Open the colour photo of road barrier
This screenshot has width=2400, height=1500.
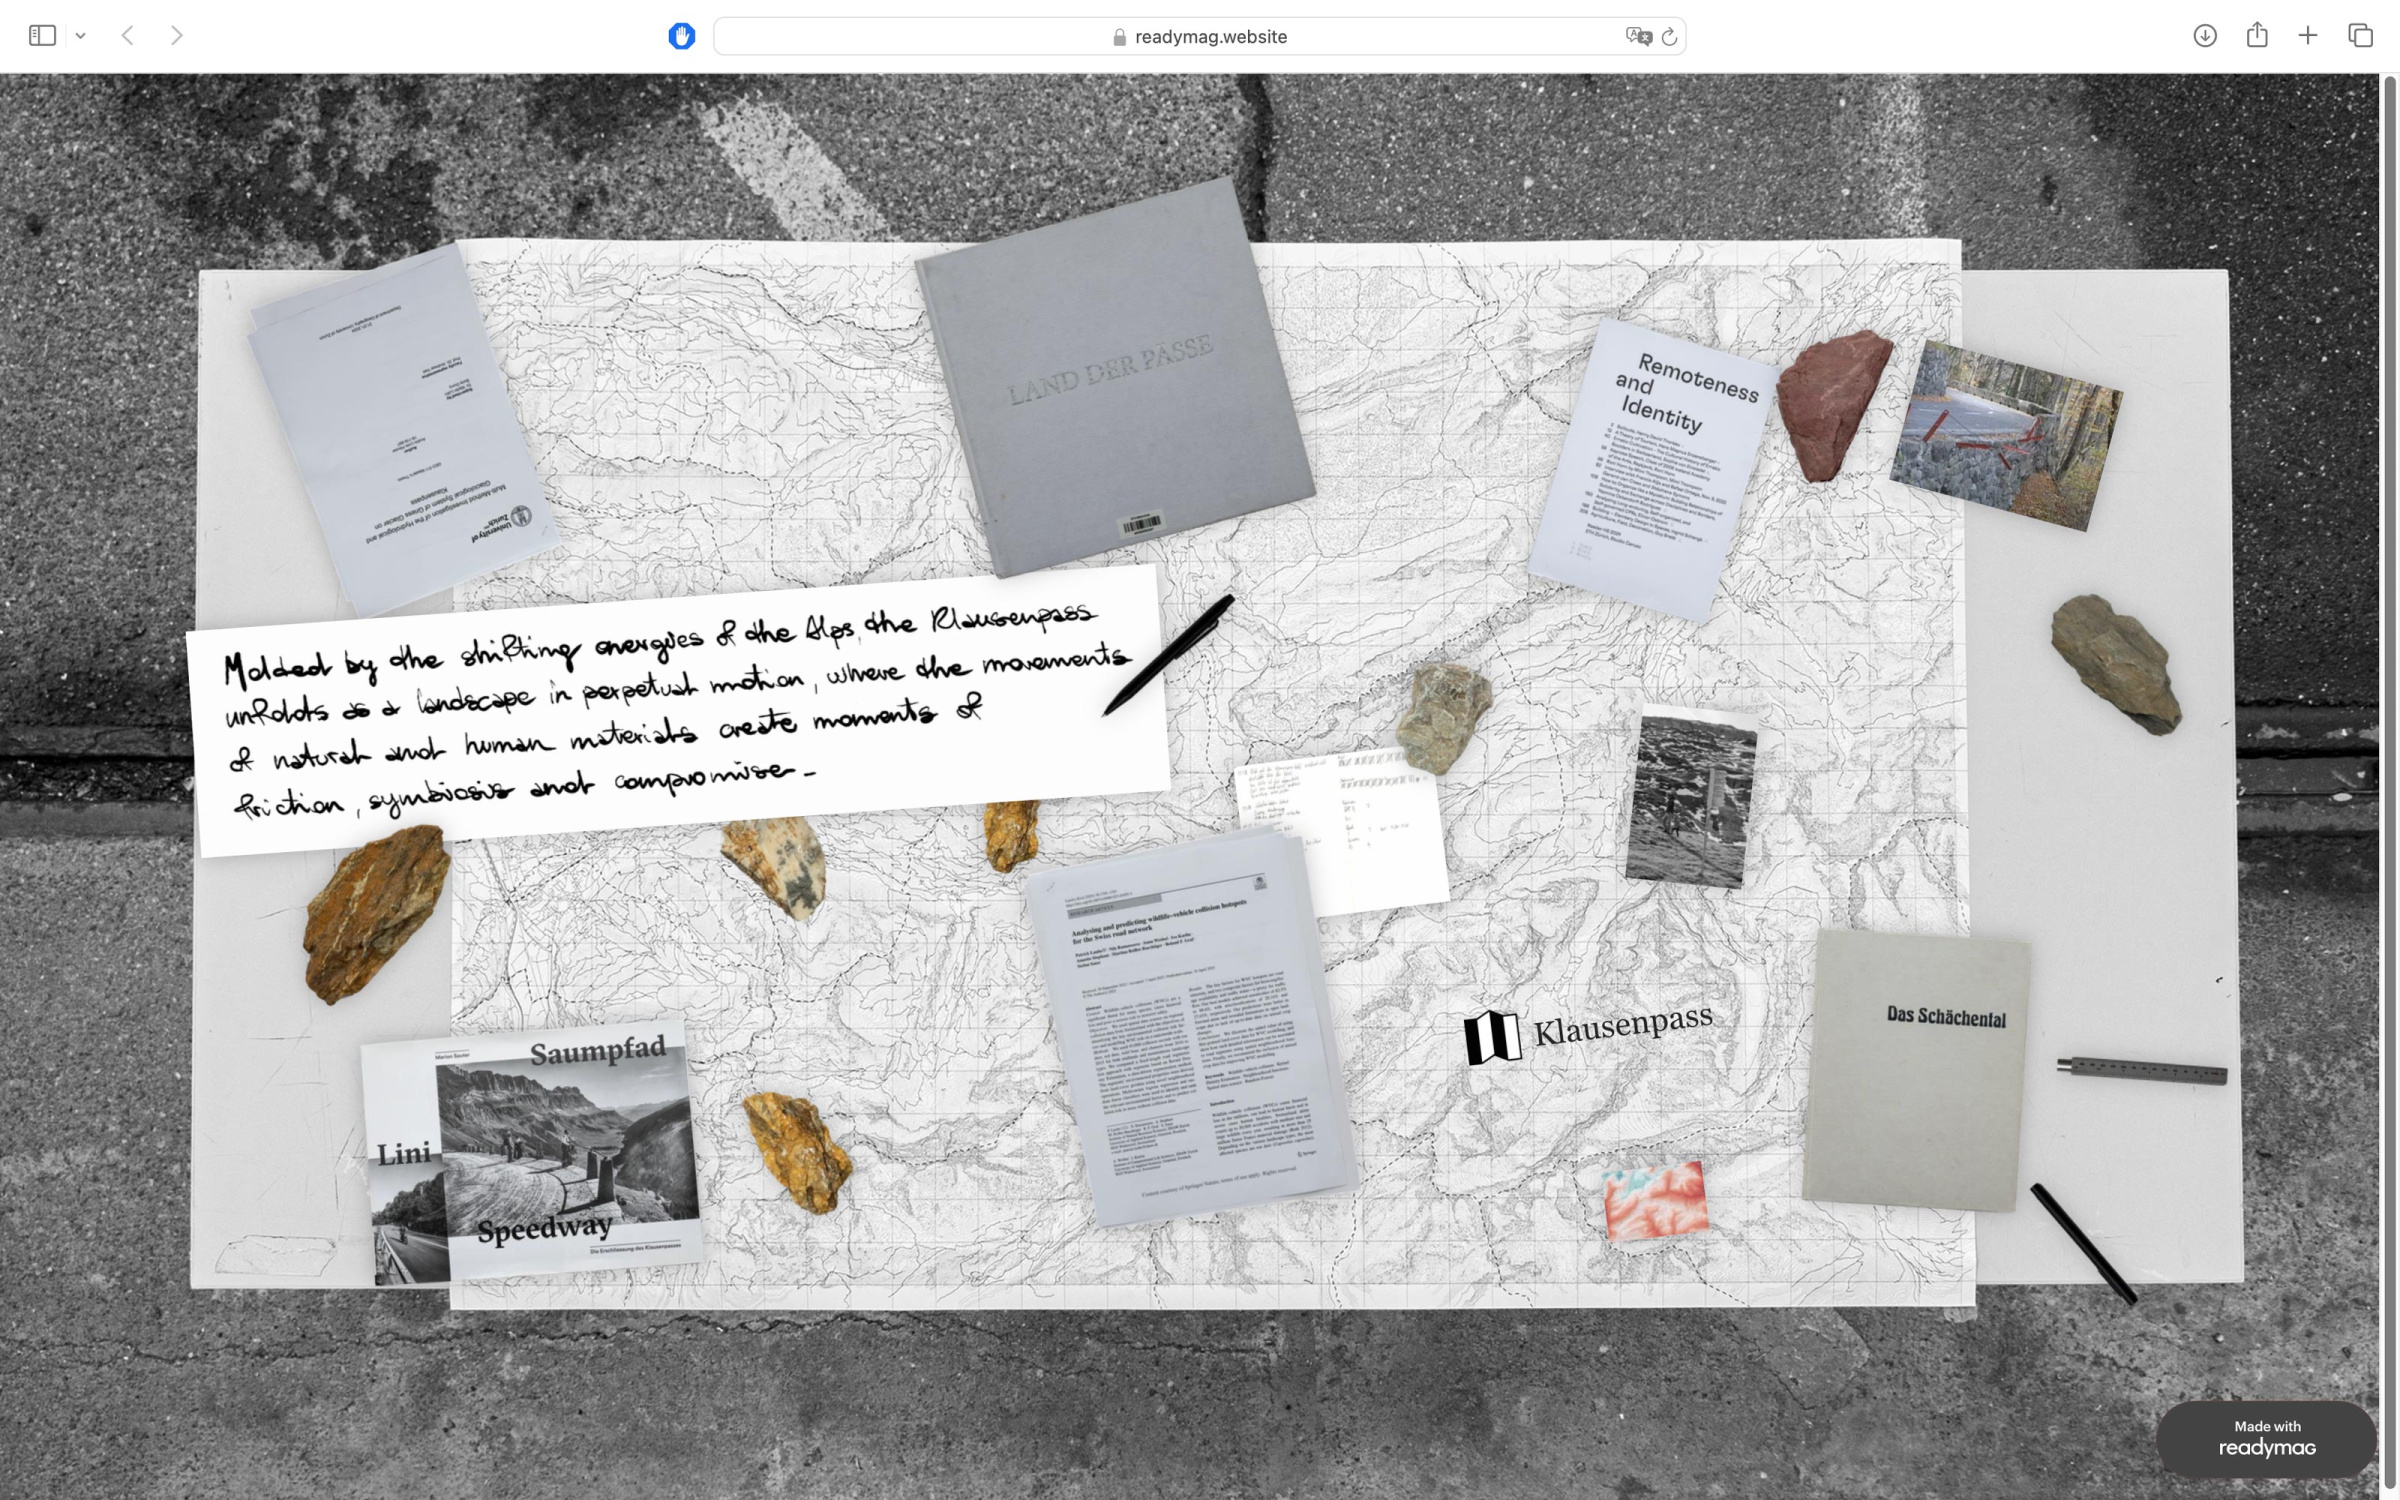pos(2006,434)
